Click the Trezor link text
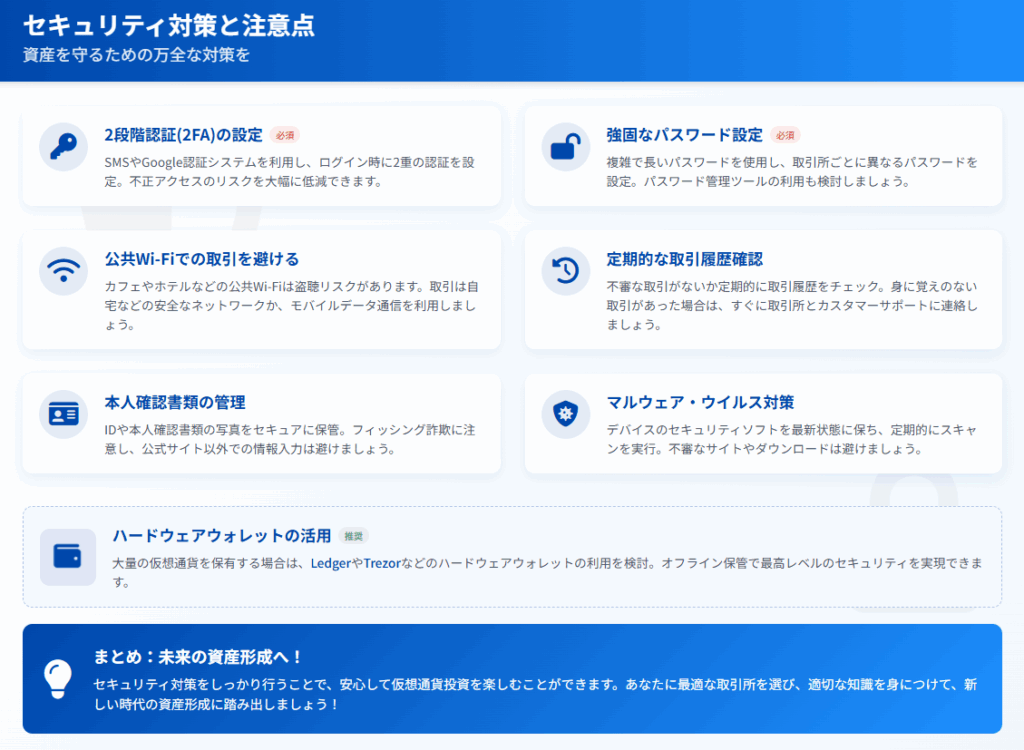Screen dimensions: 1024x750 tap(381, 564)
